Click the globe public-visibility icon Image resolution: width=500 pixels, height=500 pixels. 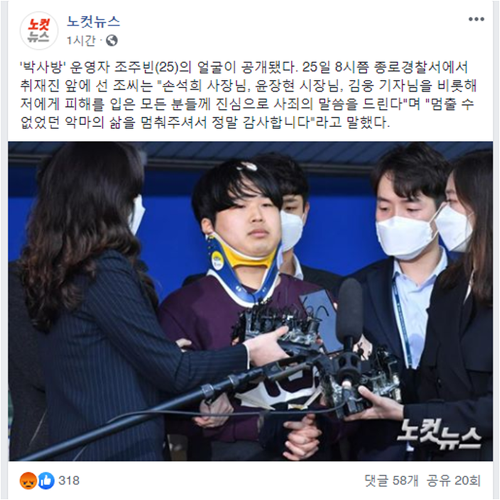point(112,41)
